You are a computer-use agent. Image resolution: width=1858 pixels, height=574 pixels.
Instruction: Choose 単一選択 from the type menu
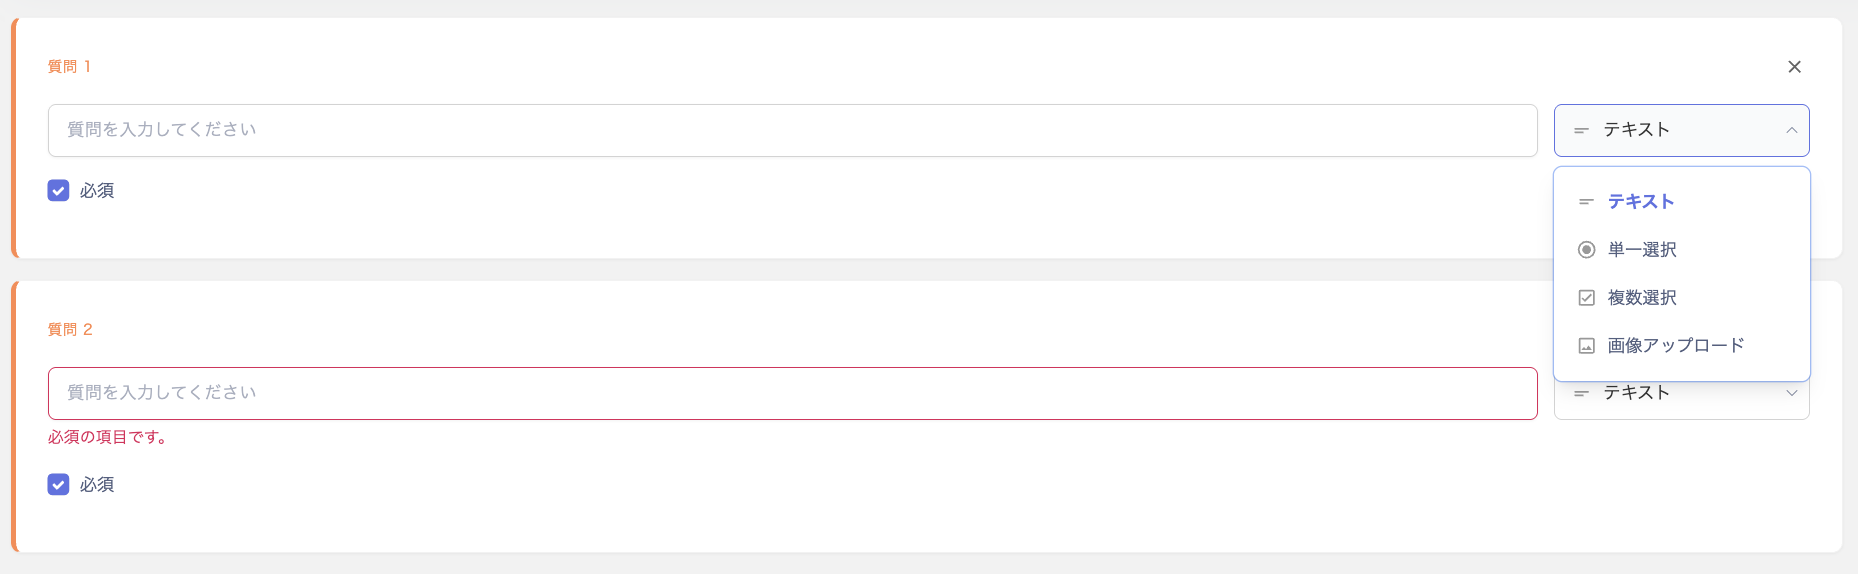(1642, 250)
